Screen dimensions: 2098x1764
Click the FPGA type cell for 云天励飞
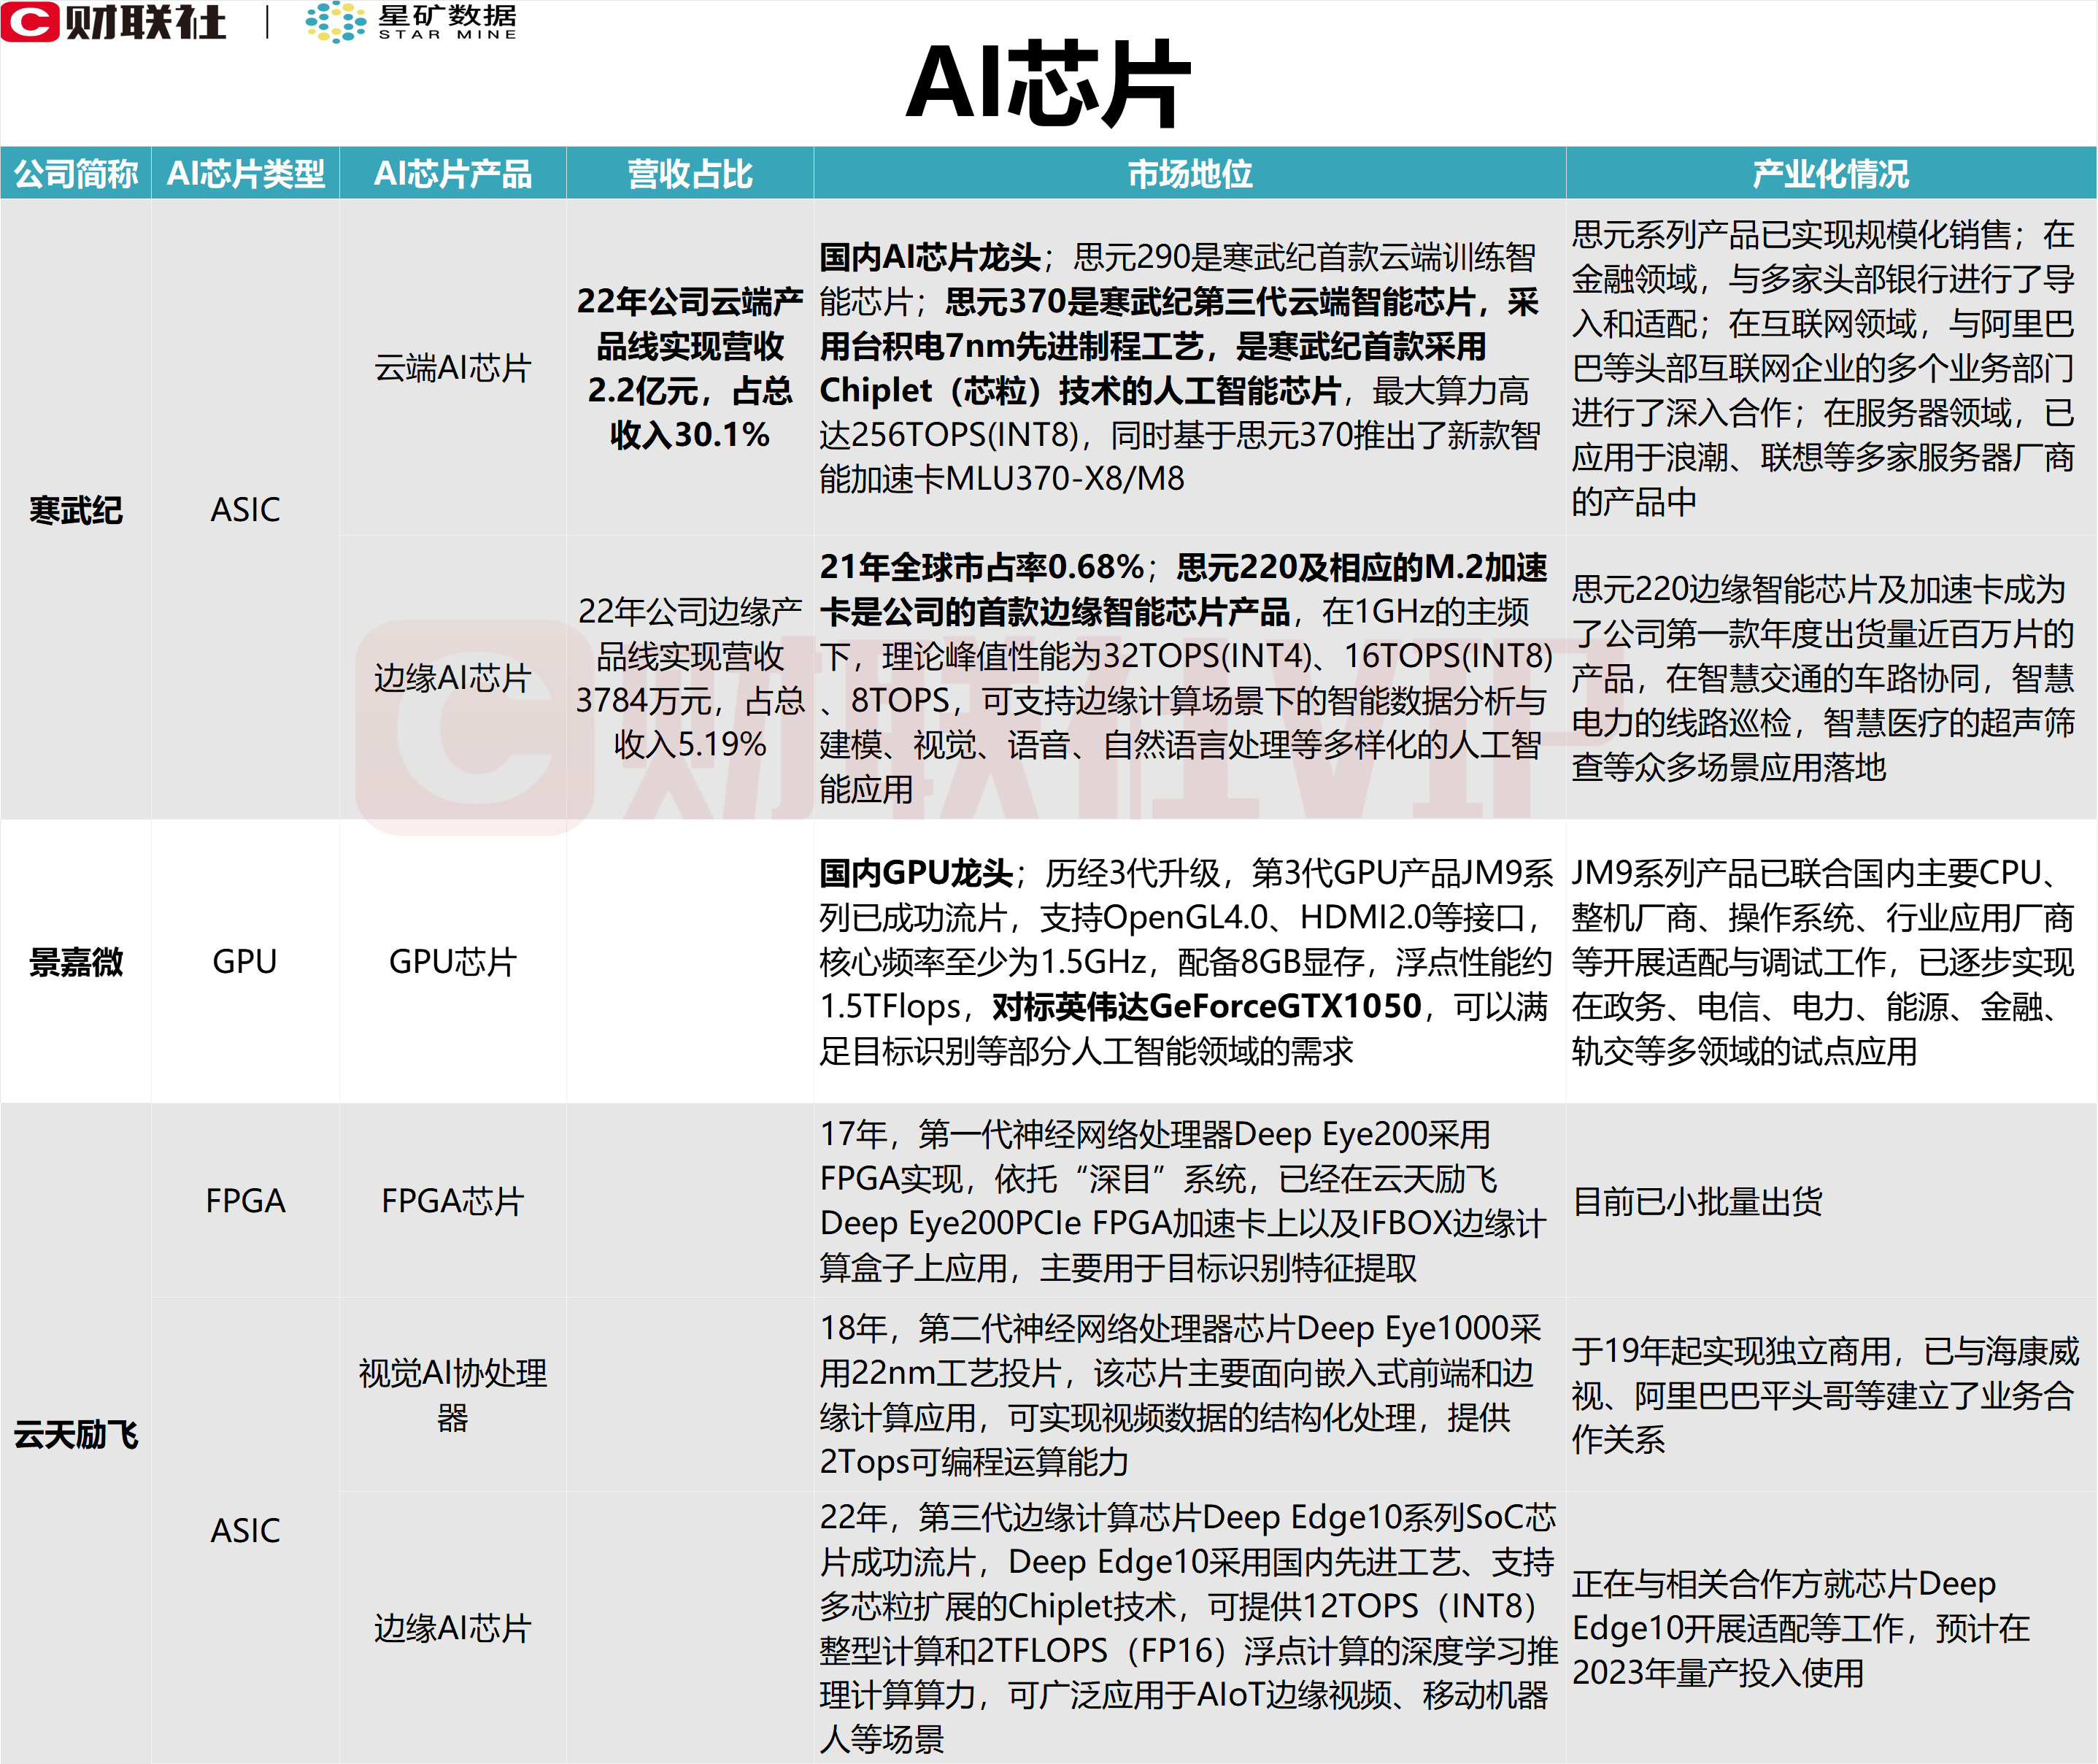[x=246, y=1201]
